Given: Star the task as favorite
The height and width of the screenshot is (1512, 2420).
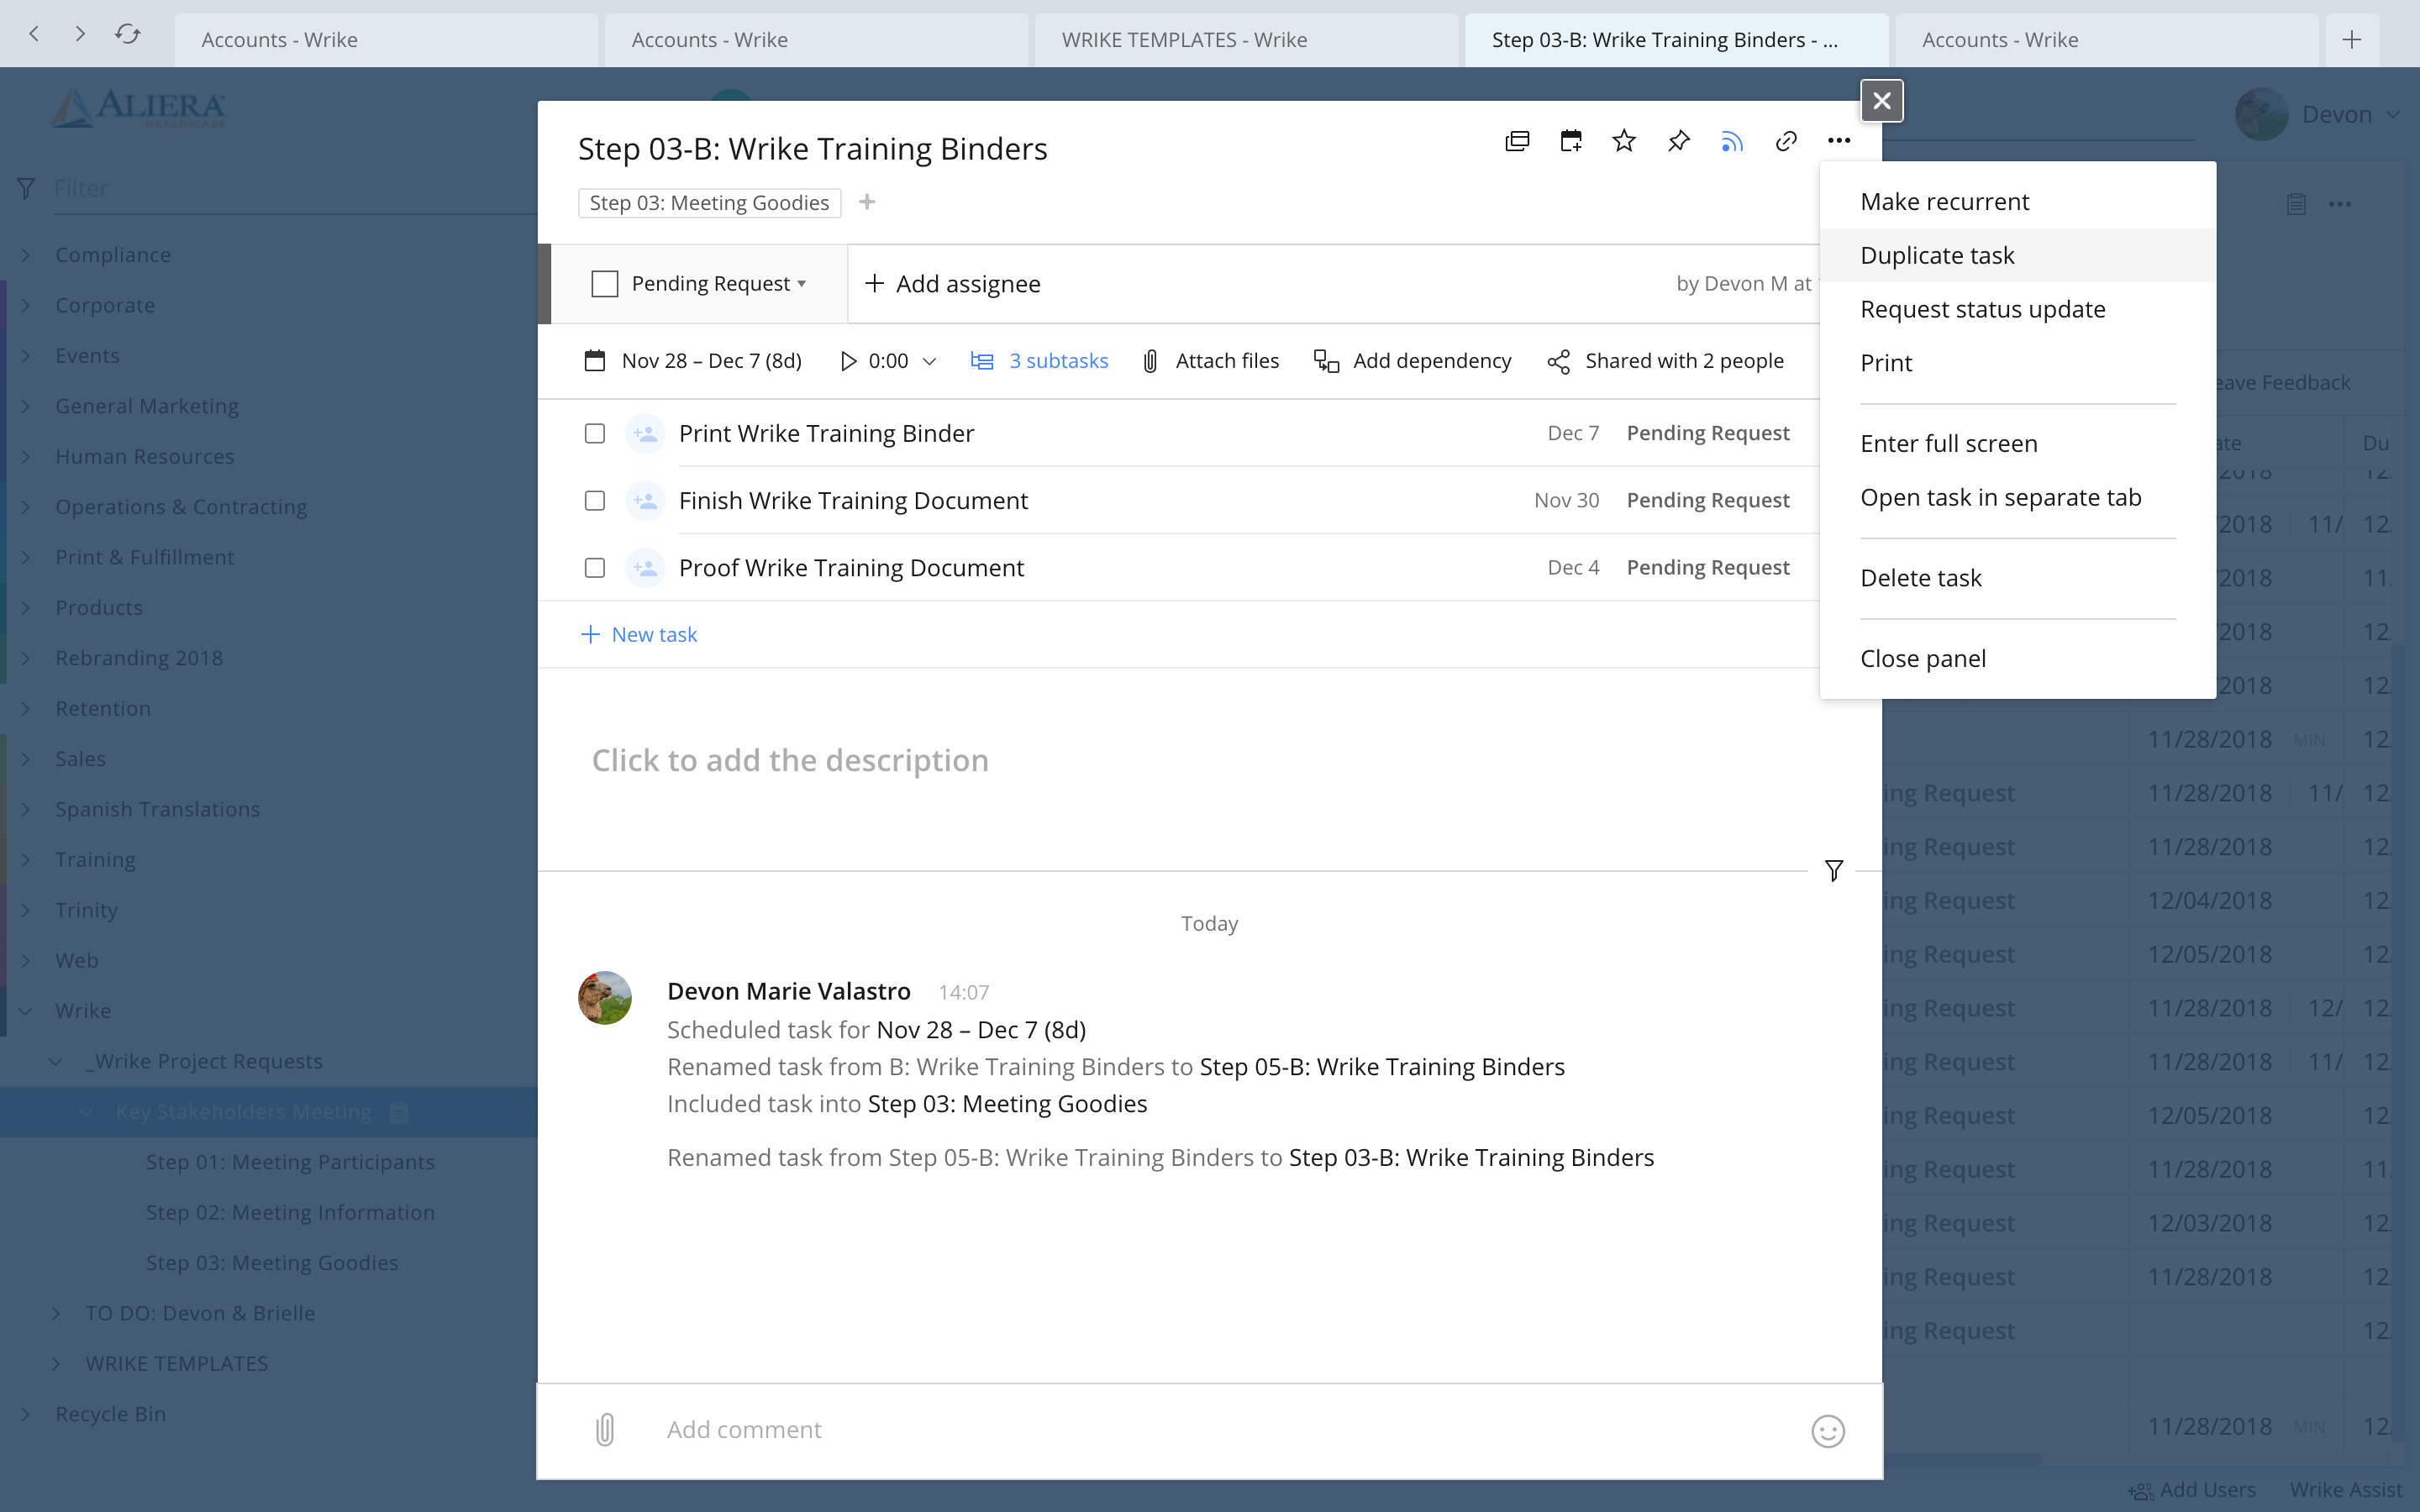Looking at the screenshot, I should [x=1624, y=141].
